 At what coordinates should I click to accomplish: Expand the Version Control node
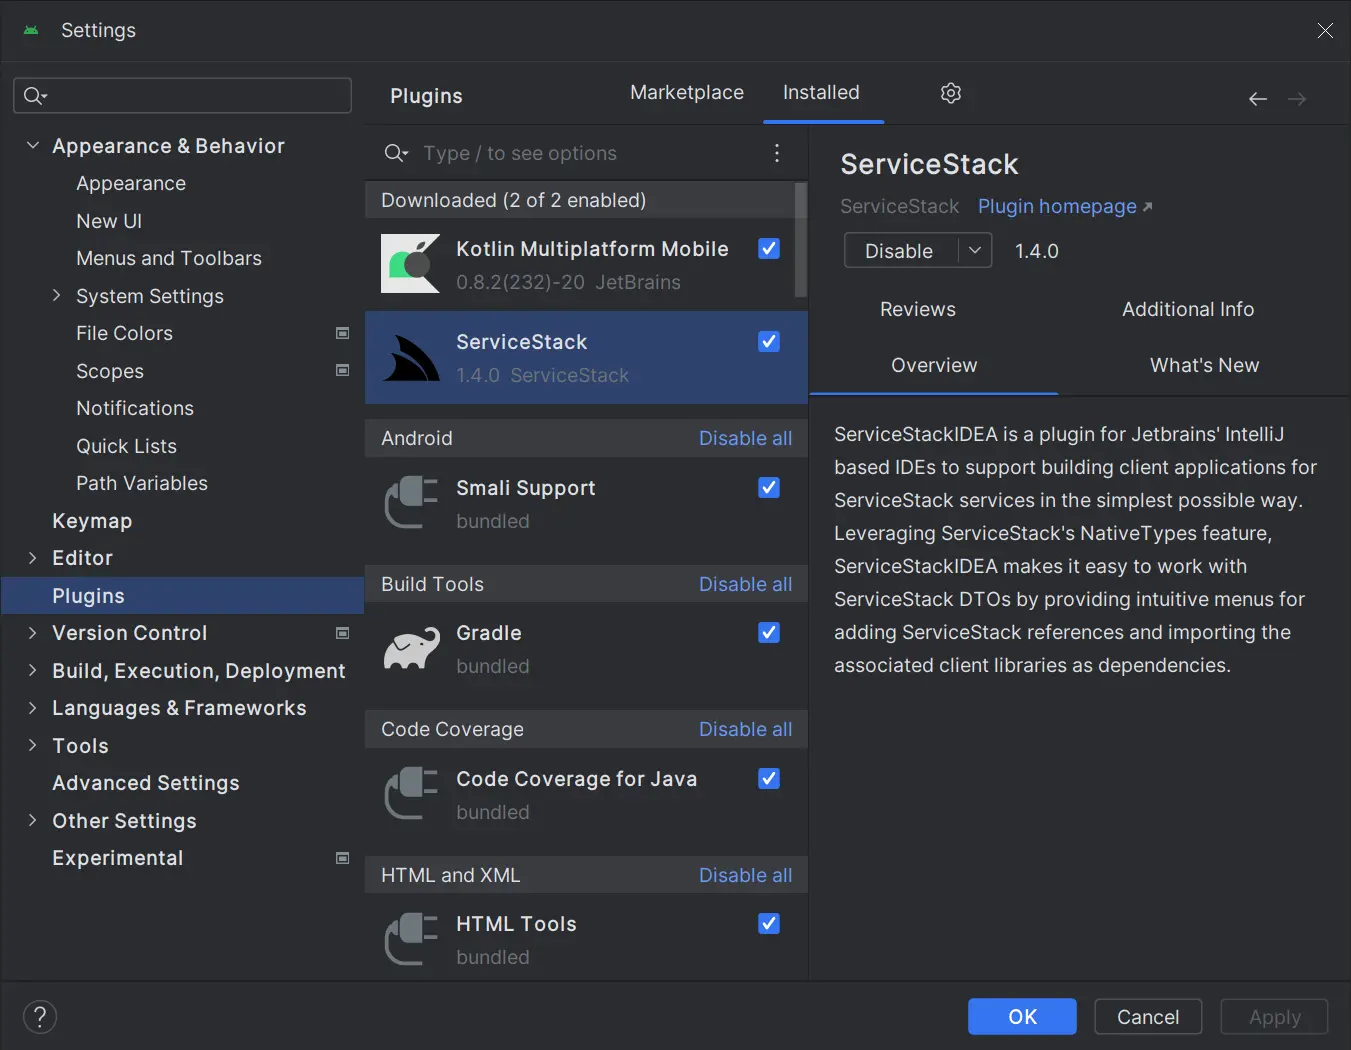click(33, 632)
